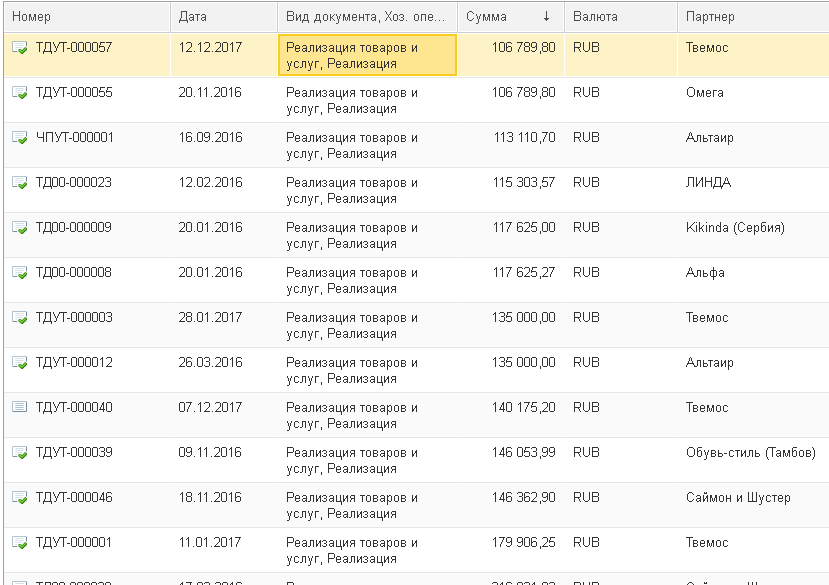Click document icon for ТДУТ-000057 row

pyautogui.click(x=19, y=48)
